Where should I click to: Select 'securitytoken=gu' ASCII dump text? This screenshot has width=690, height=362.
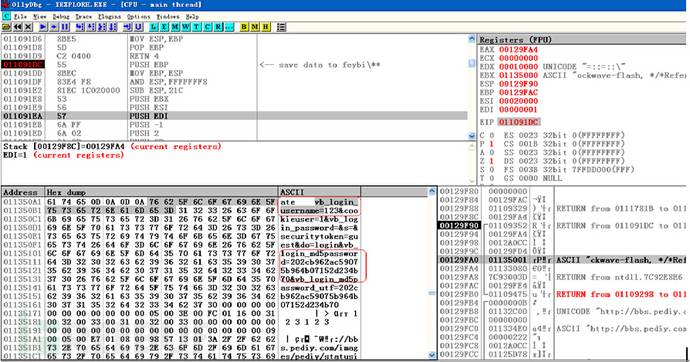click(319, 237)
